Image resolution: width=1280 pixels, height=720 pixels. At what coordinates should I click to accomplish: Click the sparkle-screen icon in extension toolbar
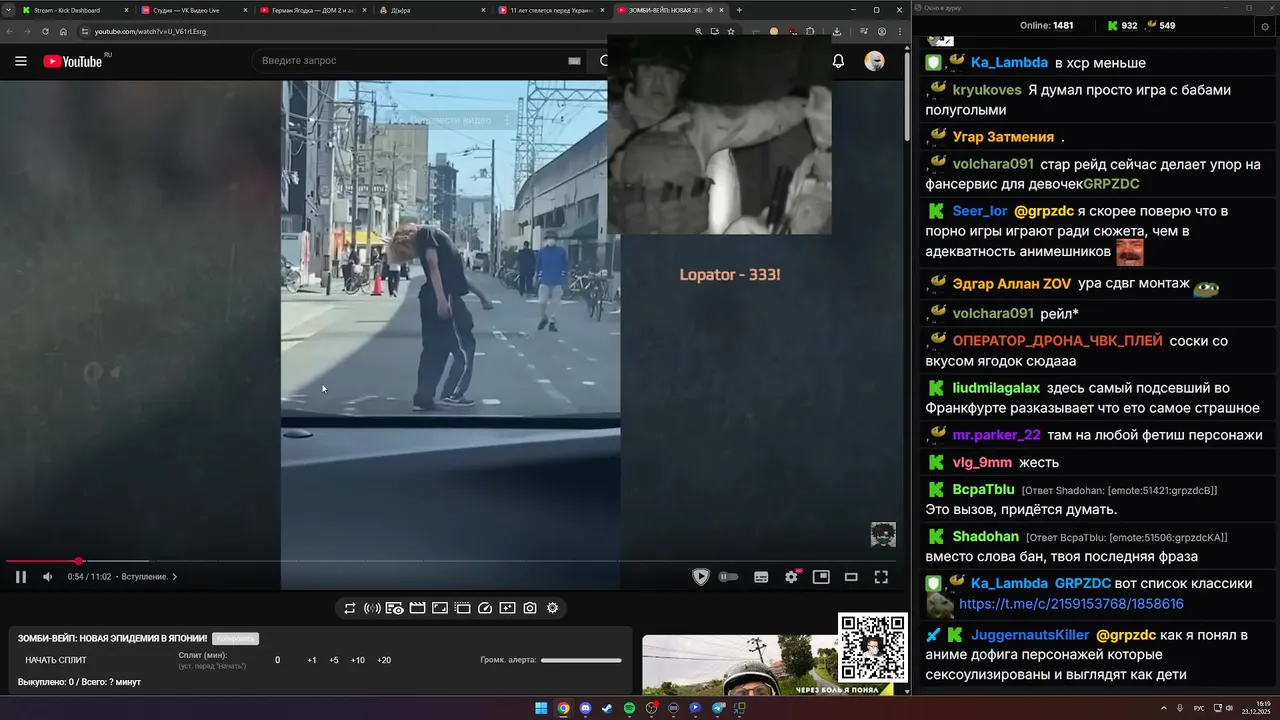click(507, 608)
